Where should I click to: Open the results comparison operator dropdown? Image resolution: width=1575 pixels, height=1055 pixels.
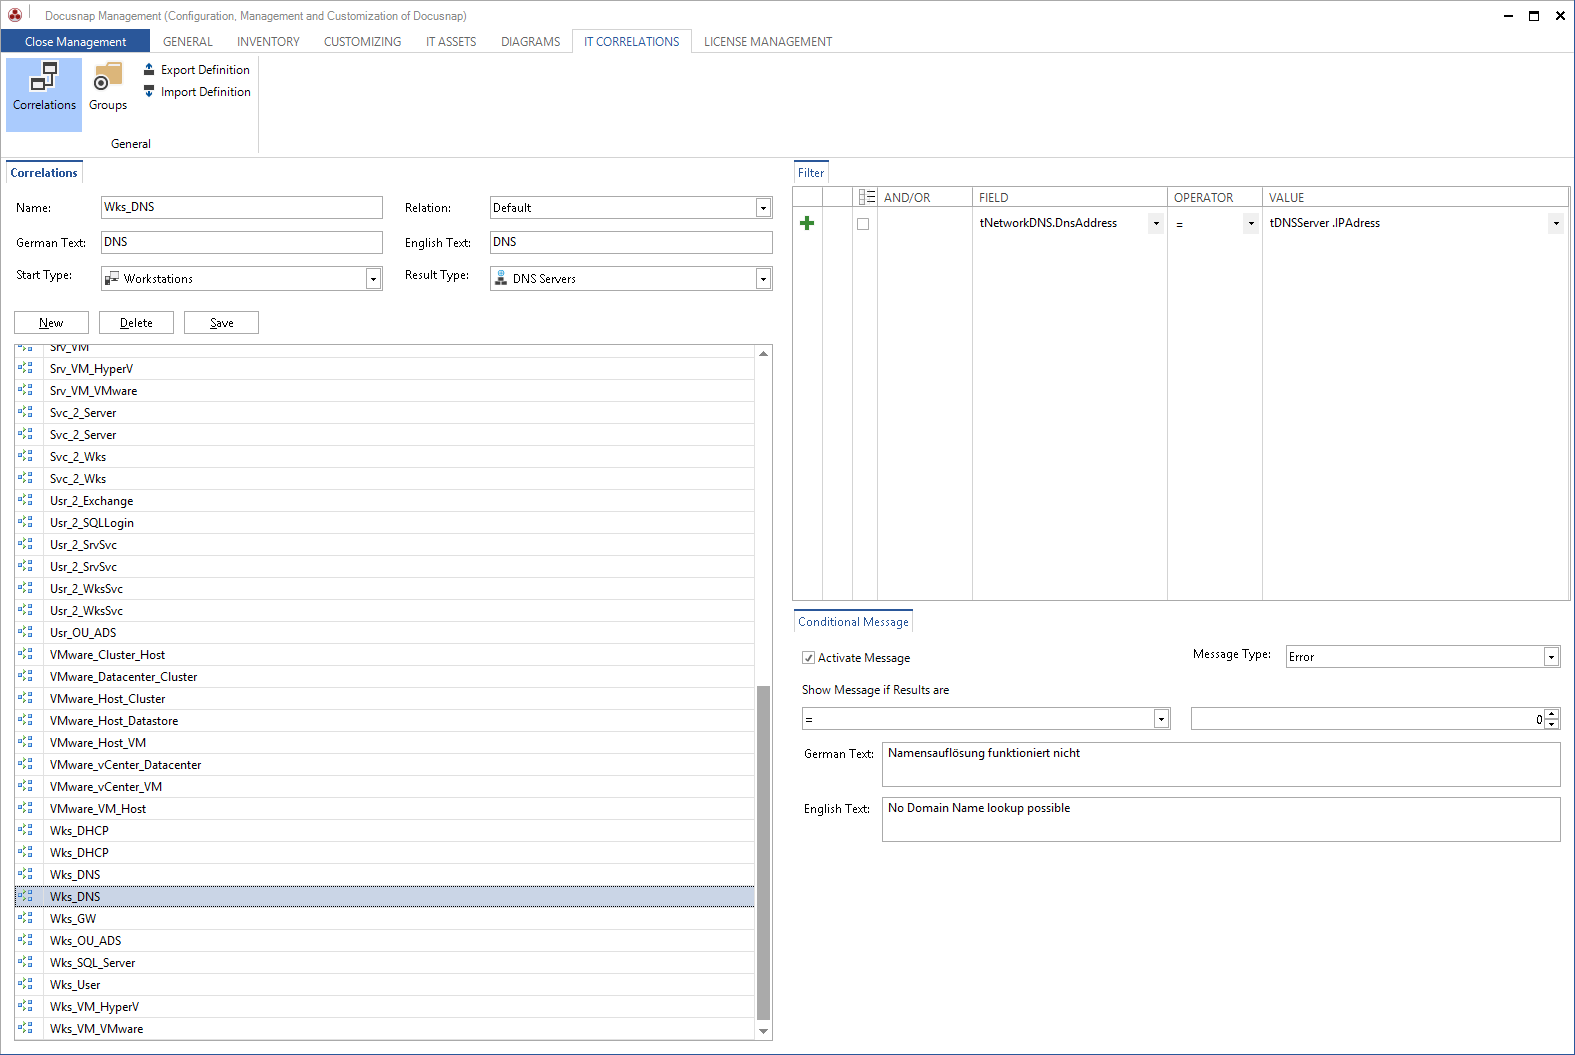(x=1161, y=719)
